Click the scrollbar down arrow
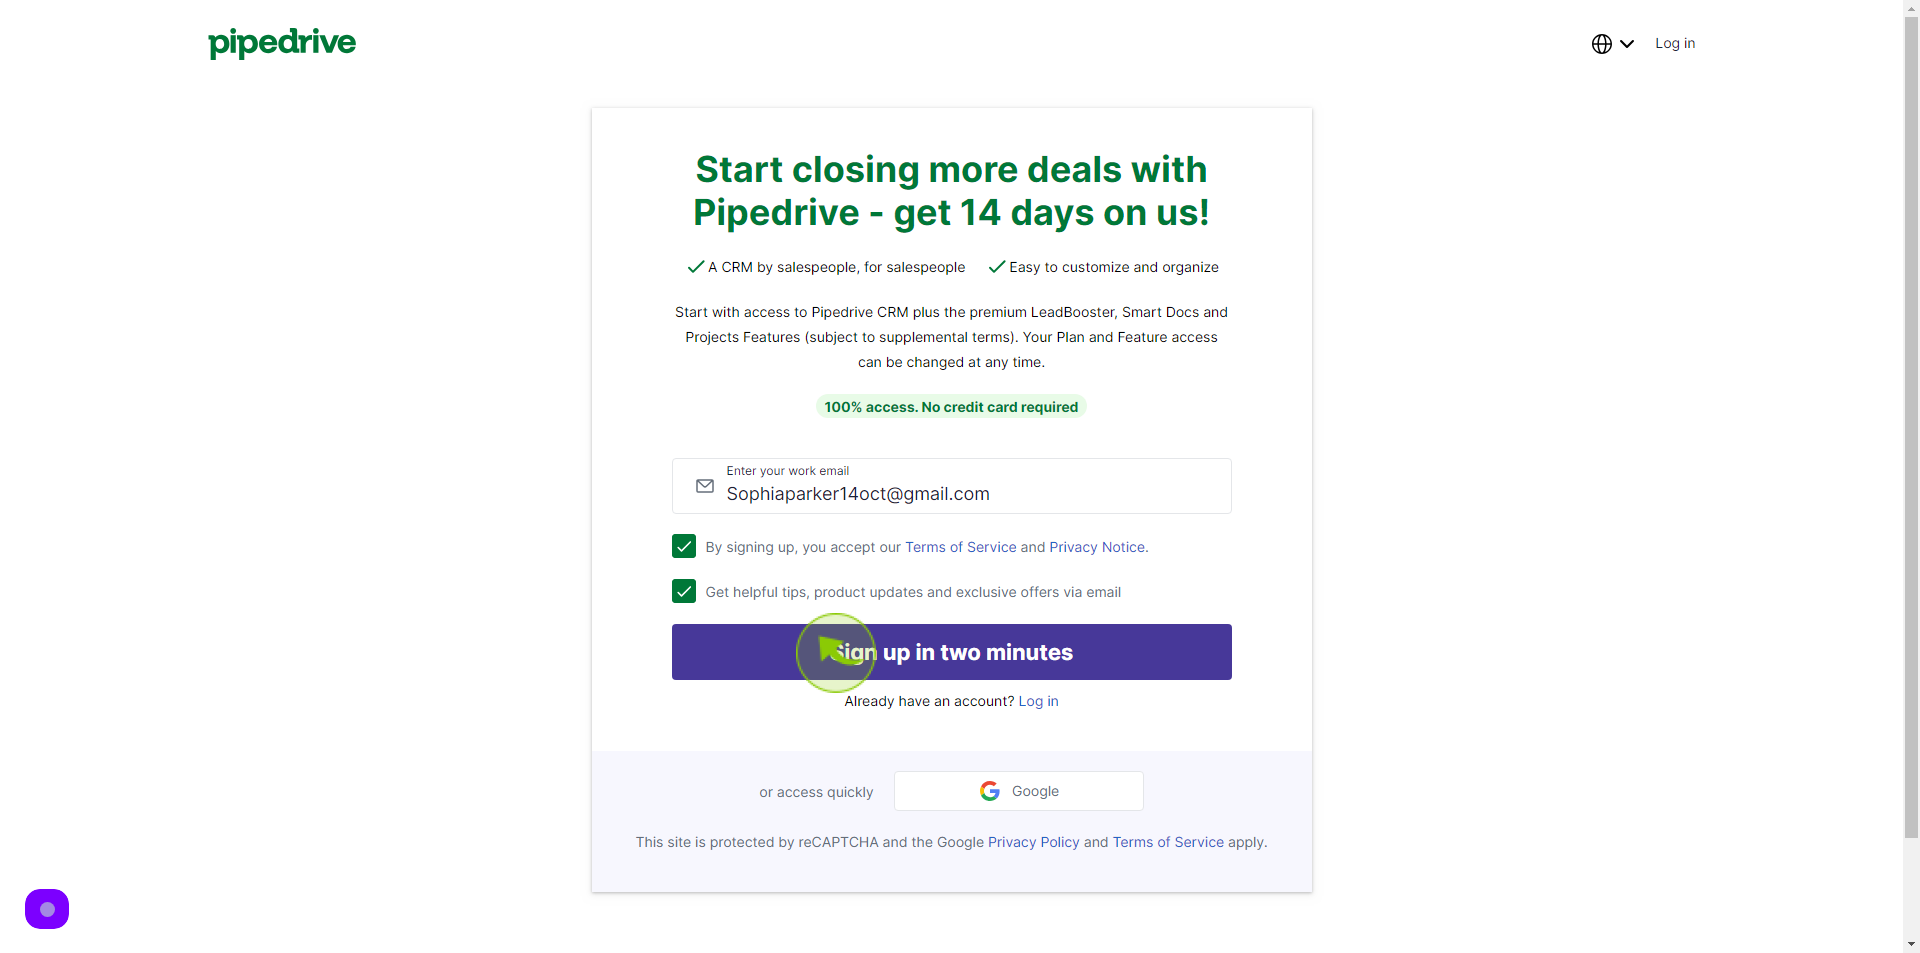 point(1911,944)
